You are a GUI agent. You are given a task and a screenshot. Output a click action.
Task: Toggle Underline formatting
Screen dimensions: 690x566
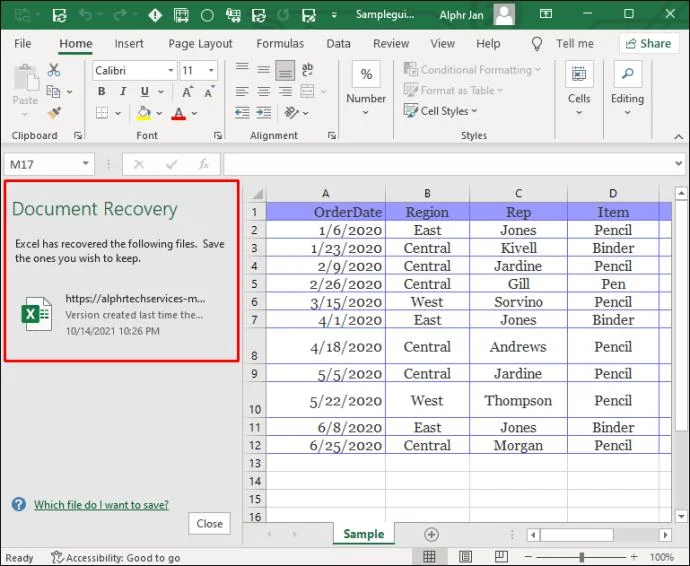[144, 92]
